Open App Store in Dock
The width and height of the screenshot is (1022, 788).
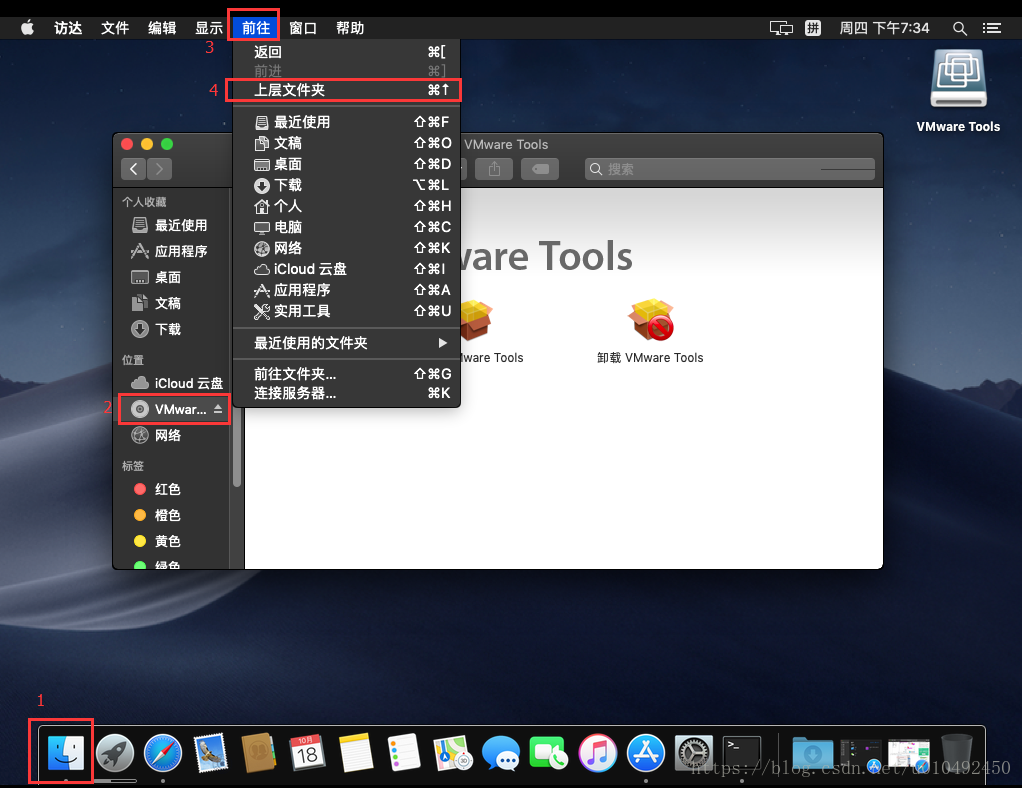646,753
